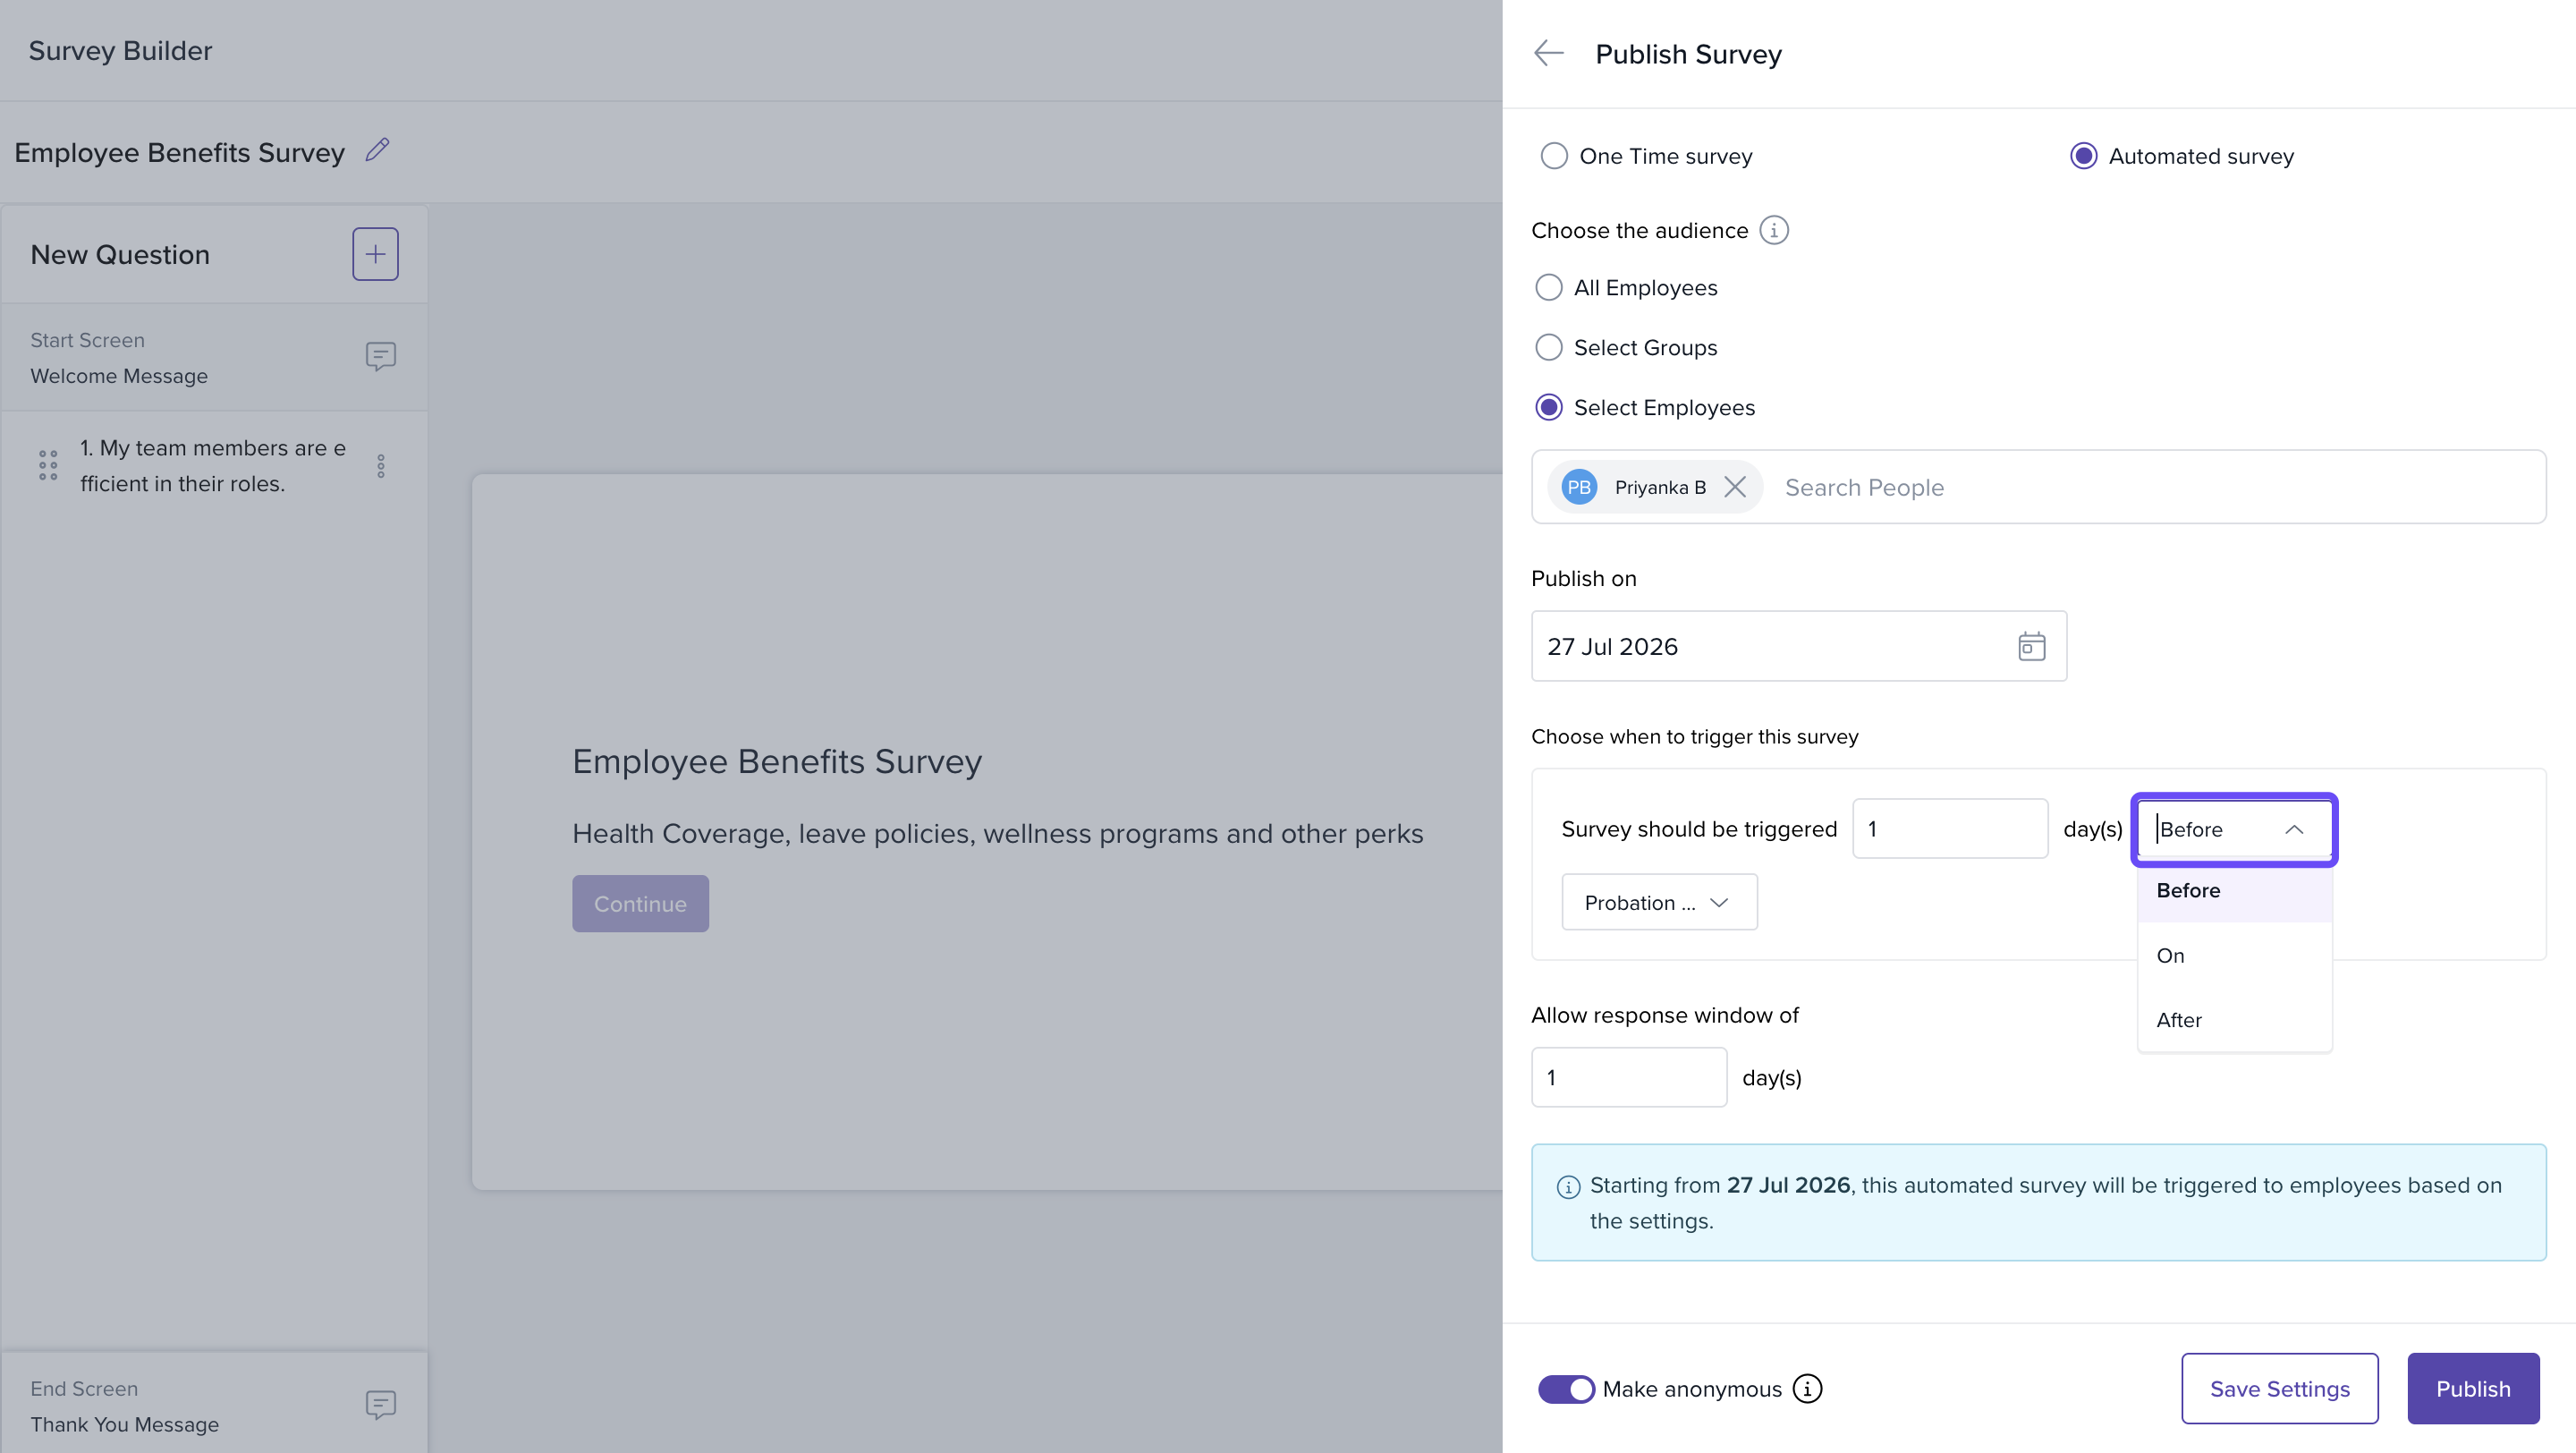2576x1453 pixels.
Task: Select question 1 My team members item
Action: pyautogui.click(x=214, y=466)
